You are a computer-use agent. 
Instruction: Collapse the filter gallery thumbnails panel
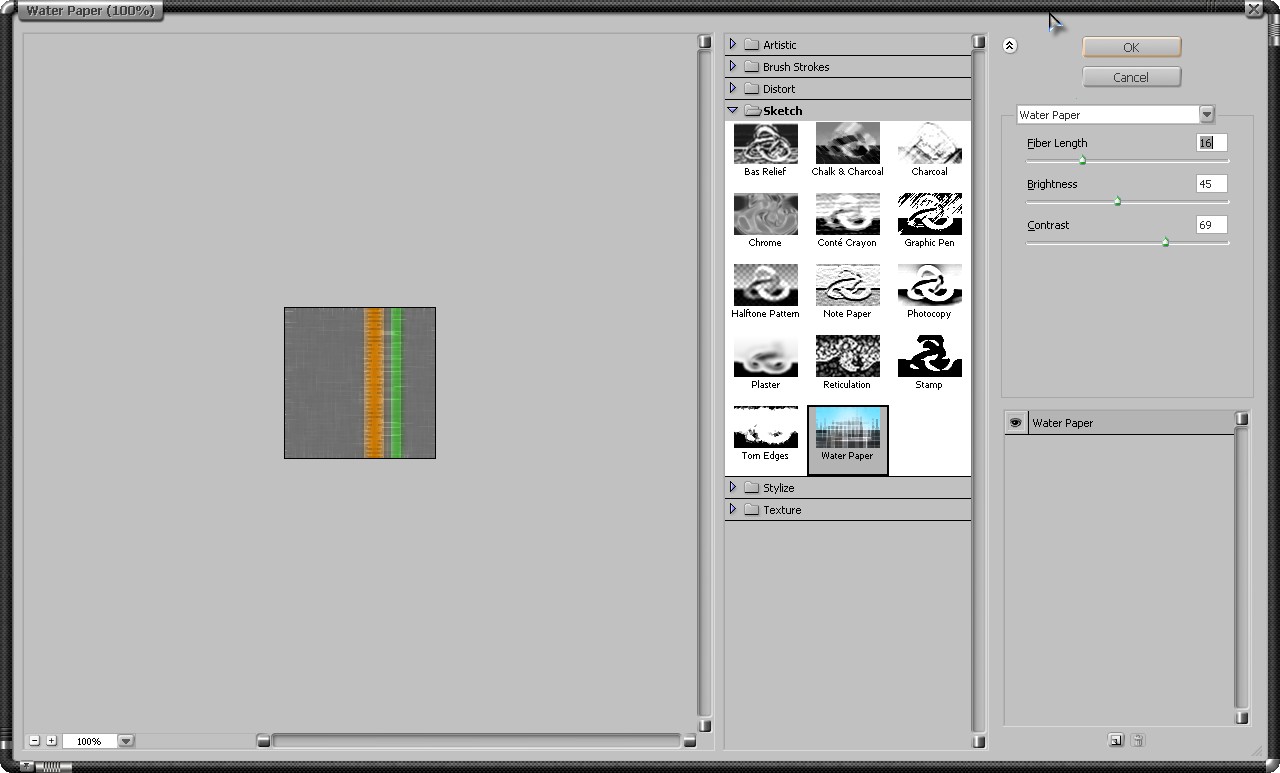(x=1009, y=45)
